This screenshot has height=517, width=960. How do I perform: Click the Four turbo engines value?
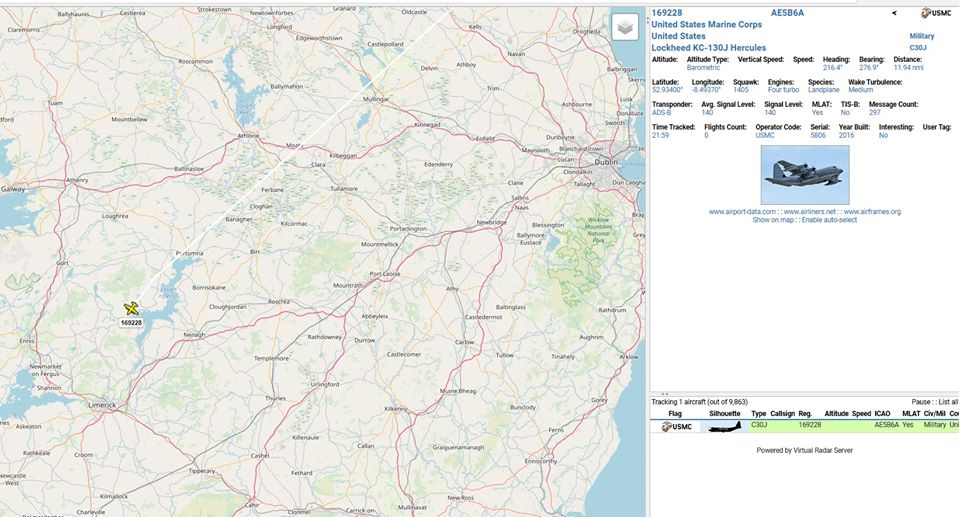(x=784, y=90)
